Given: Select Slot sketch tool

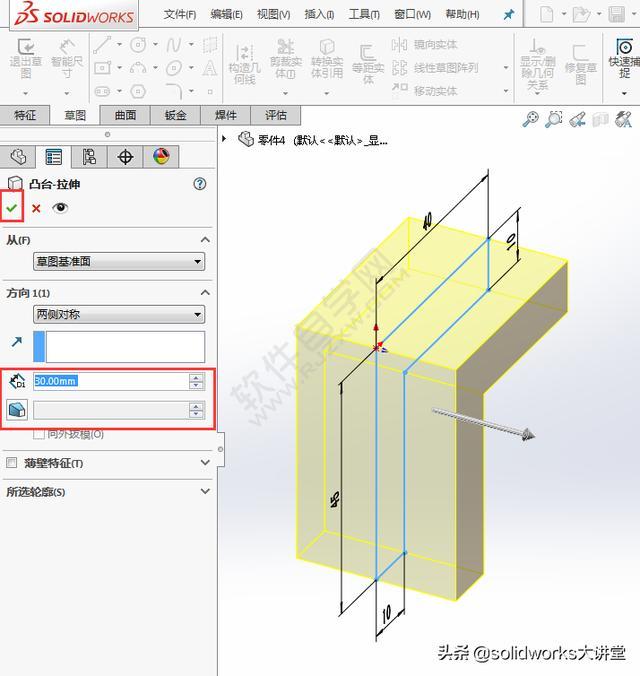Looking at the screenshot, I should pyautogui.click(x=103, y=91).
